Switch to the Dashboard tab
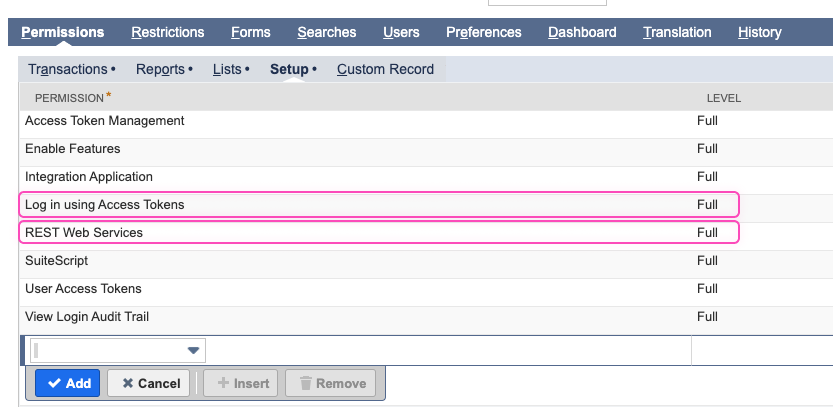 coord(582,32)
